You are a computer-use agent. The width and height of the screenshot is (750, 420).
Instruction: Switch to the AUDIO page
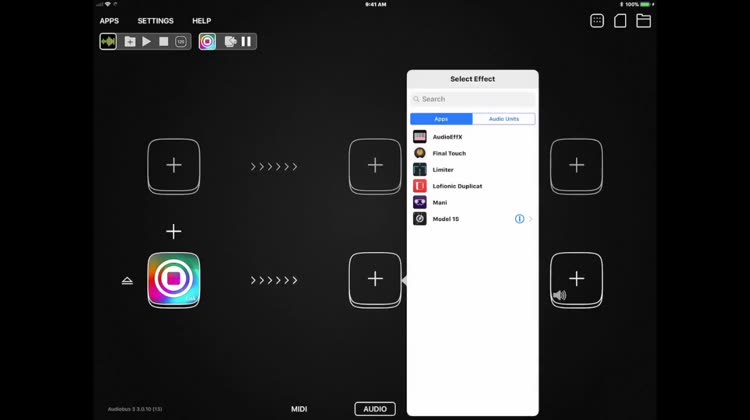pos(375,409)
